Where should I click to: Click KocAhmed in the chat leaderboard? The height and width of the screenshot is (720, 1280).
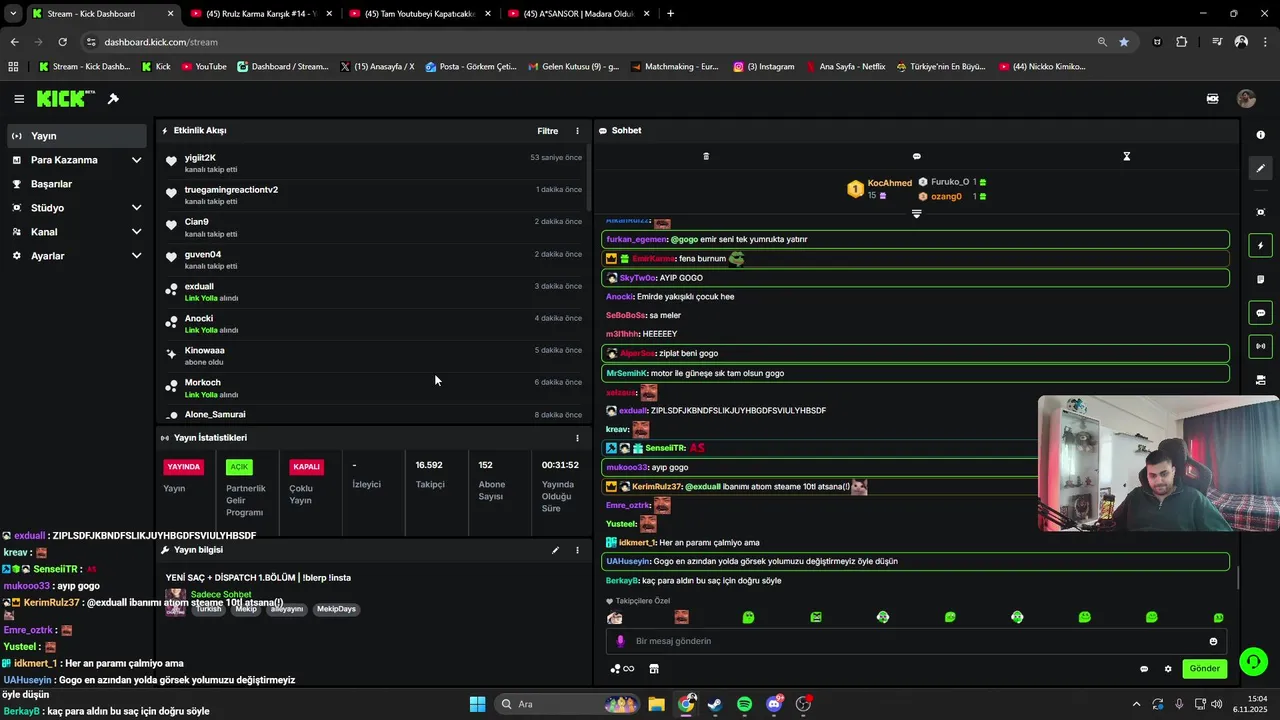click(889, 183)
